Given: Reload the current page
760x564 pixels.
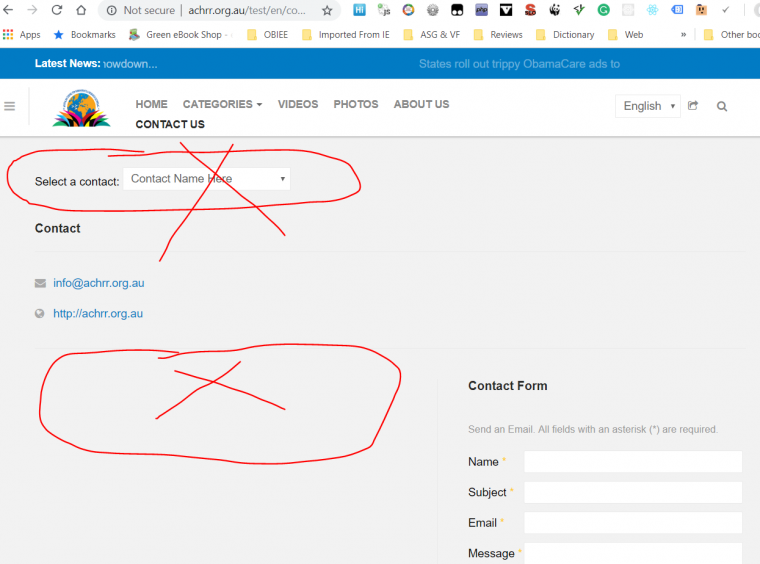Looking at the screenshot, I should coord(57,10).
